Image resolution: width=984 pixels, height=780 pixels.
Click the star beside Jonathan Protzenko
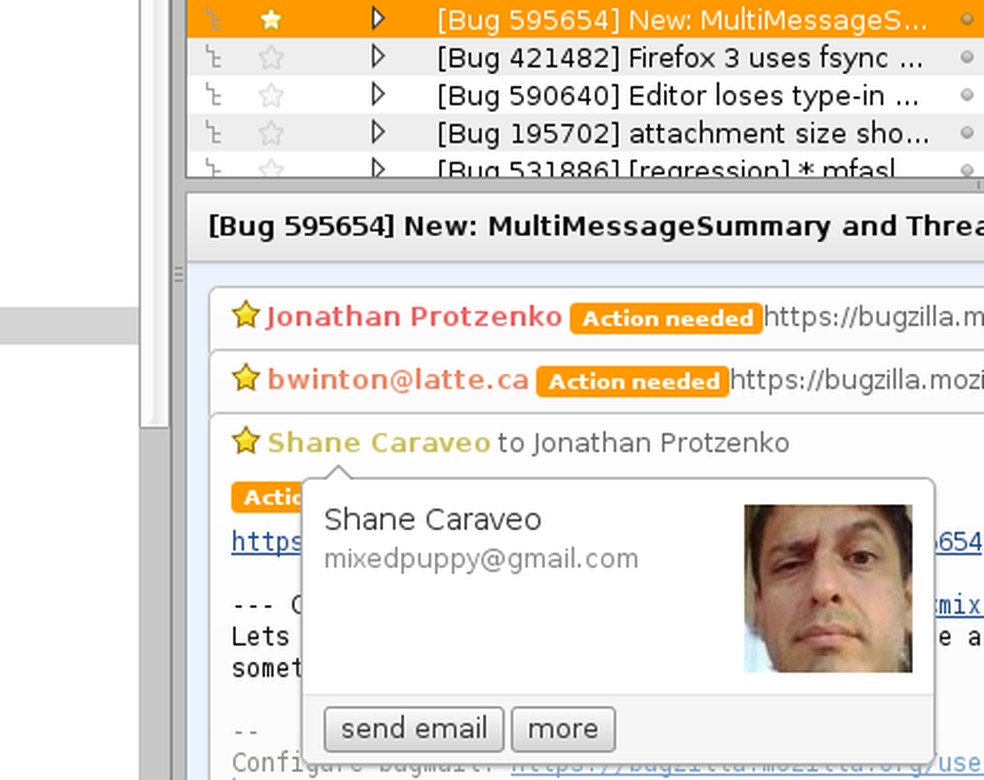pyautogui.click(x=245, y=316)
